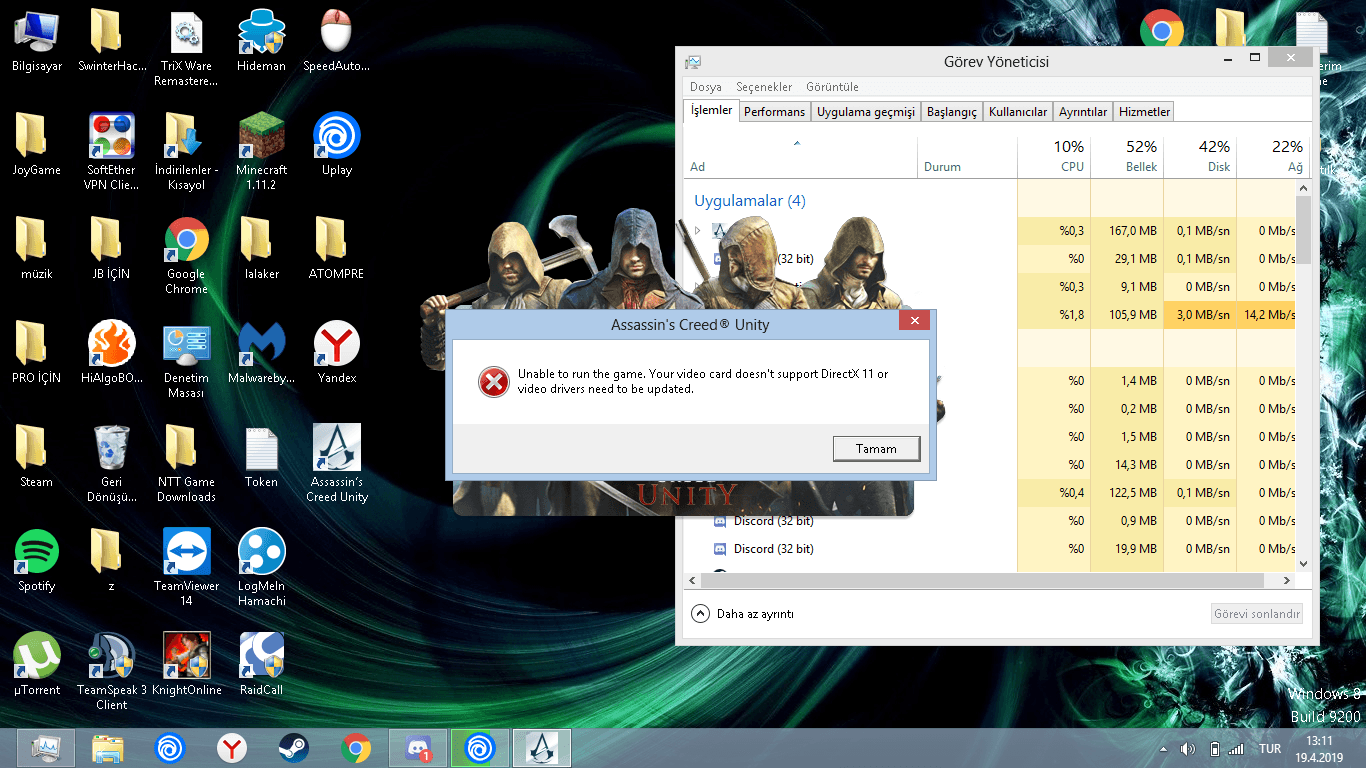The image size is (1366, 768).
Task: Toggle sort arrow above Ad column
Action: (x=797, y=144)
